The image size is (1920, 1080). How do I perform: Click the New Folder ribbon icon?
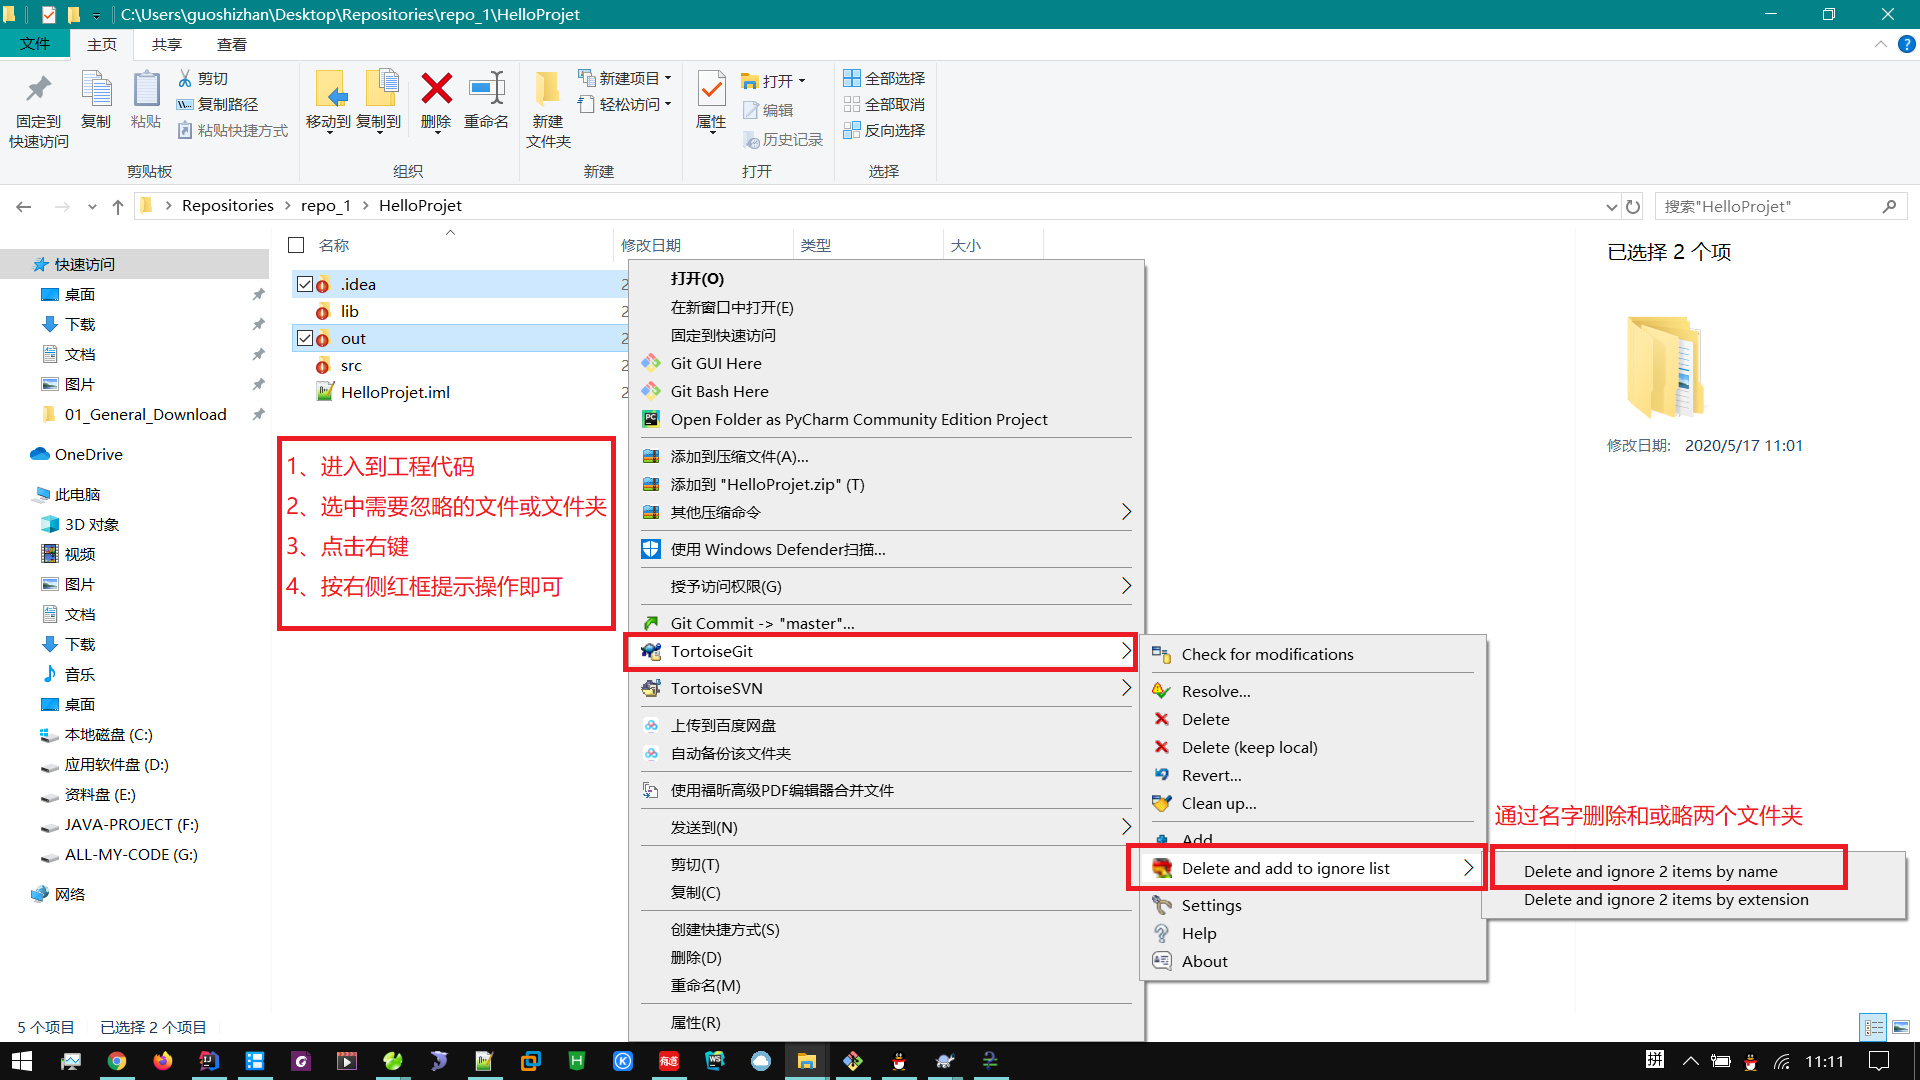[547, 90]
